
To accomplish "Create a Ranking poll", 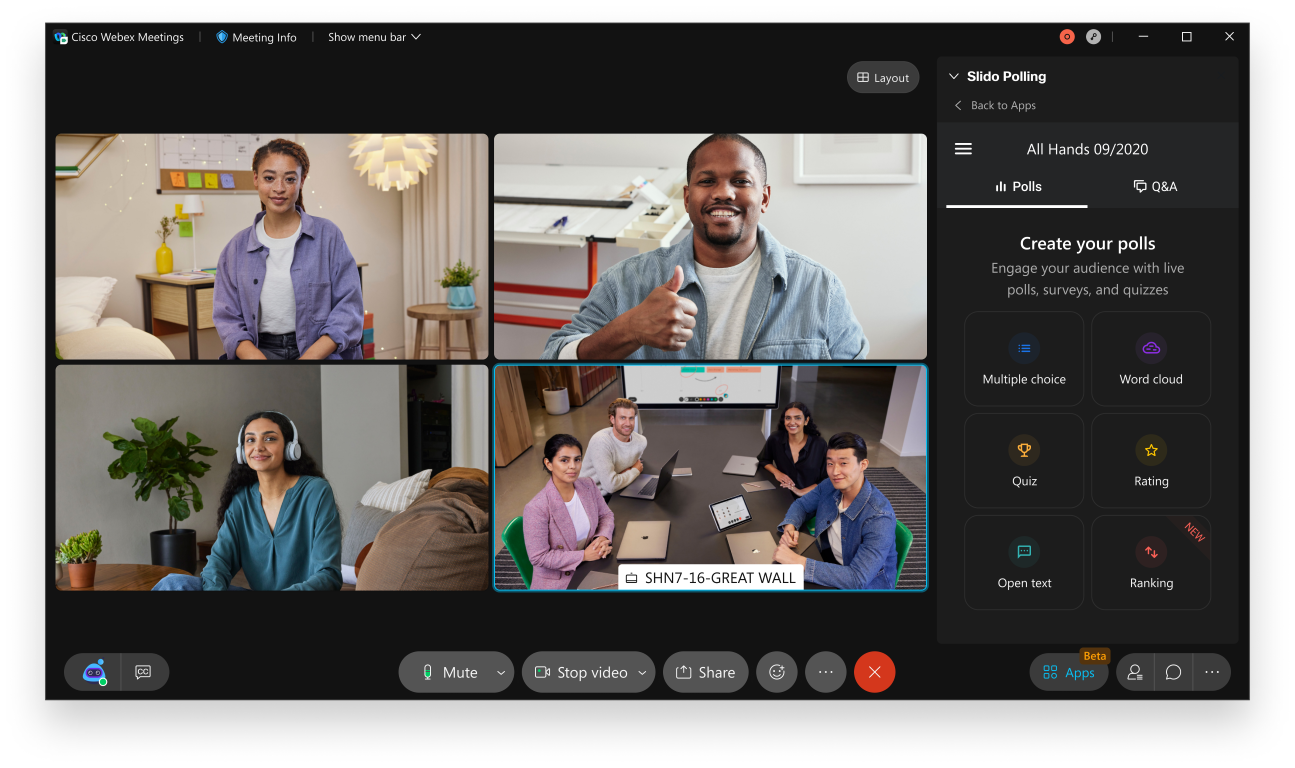I will click(1151, 562).
